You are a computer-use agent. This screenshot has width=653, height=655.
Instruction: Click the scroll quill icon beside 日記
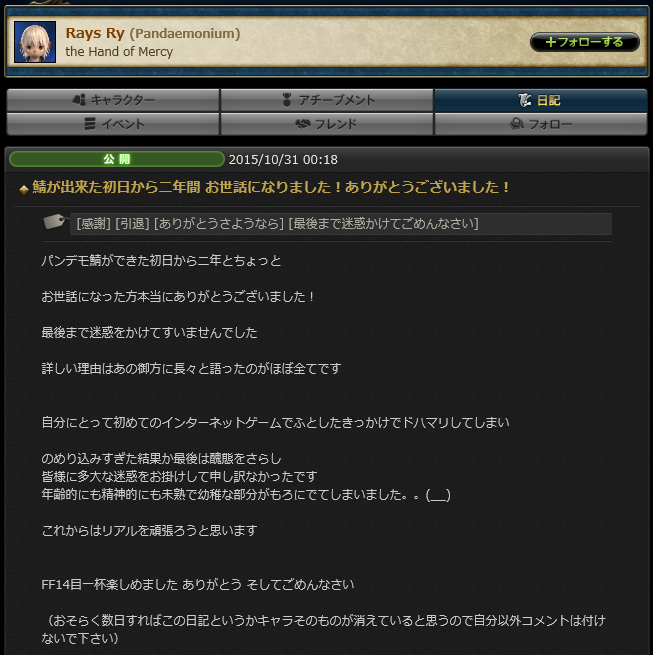tap(525, 100)
